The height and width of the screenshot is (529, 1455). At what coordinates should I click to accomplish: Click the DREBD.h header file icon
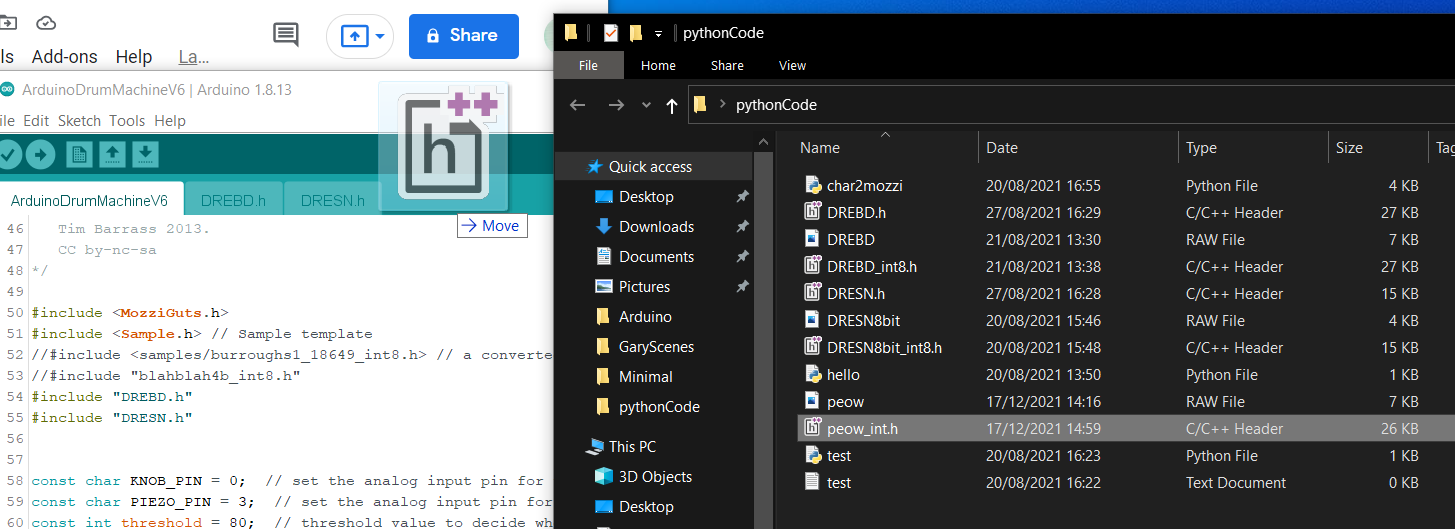point(813,213)
